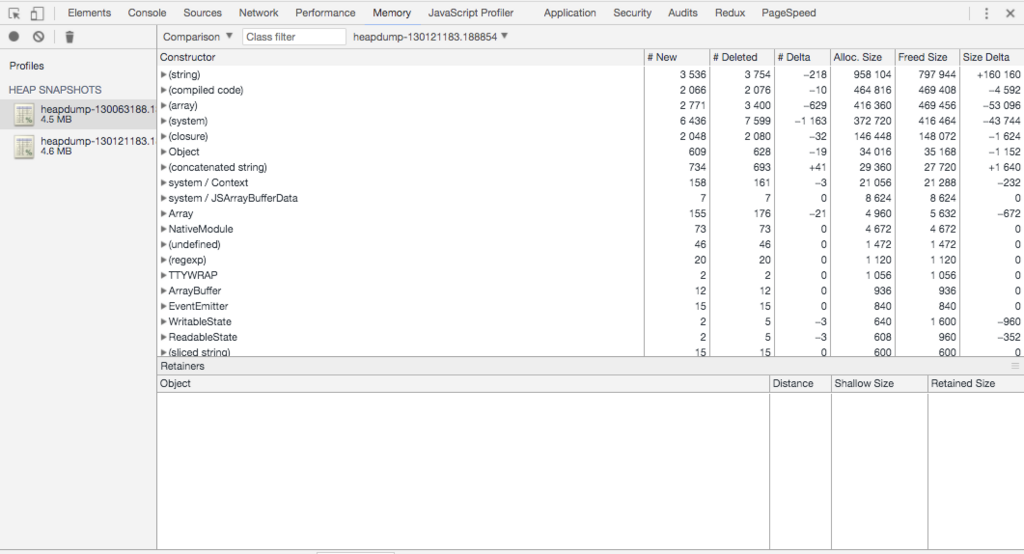The height and width of the screenshot is (554, 1024).
Task: Sort retainers by the Object column header
Action: 463,383
